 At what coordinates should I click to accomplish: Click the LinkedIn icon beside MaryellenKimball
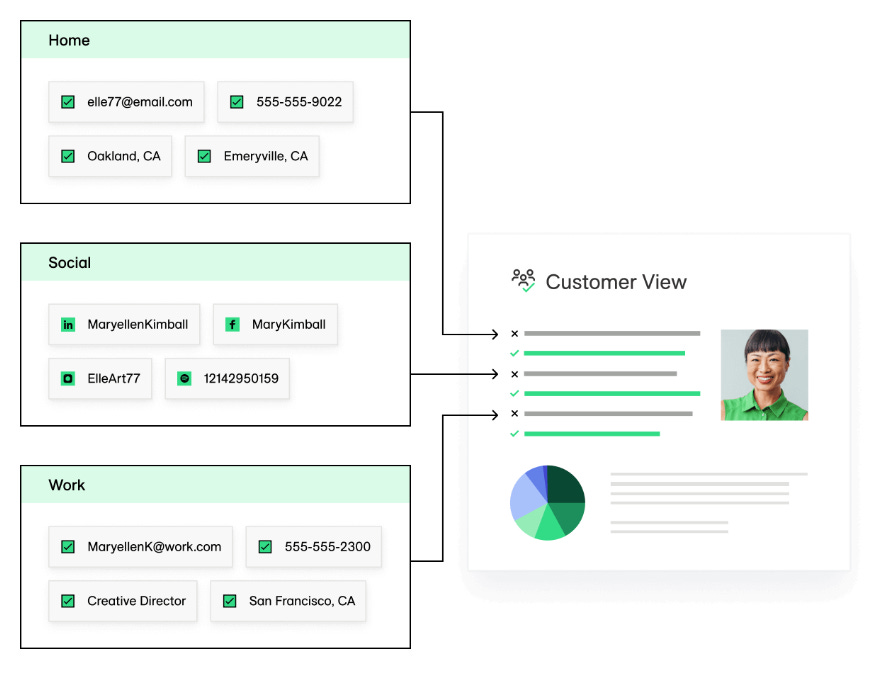pyautogui.click(x=68, y=325)
